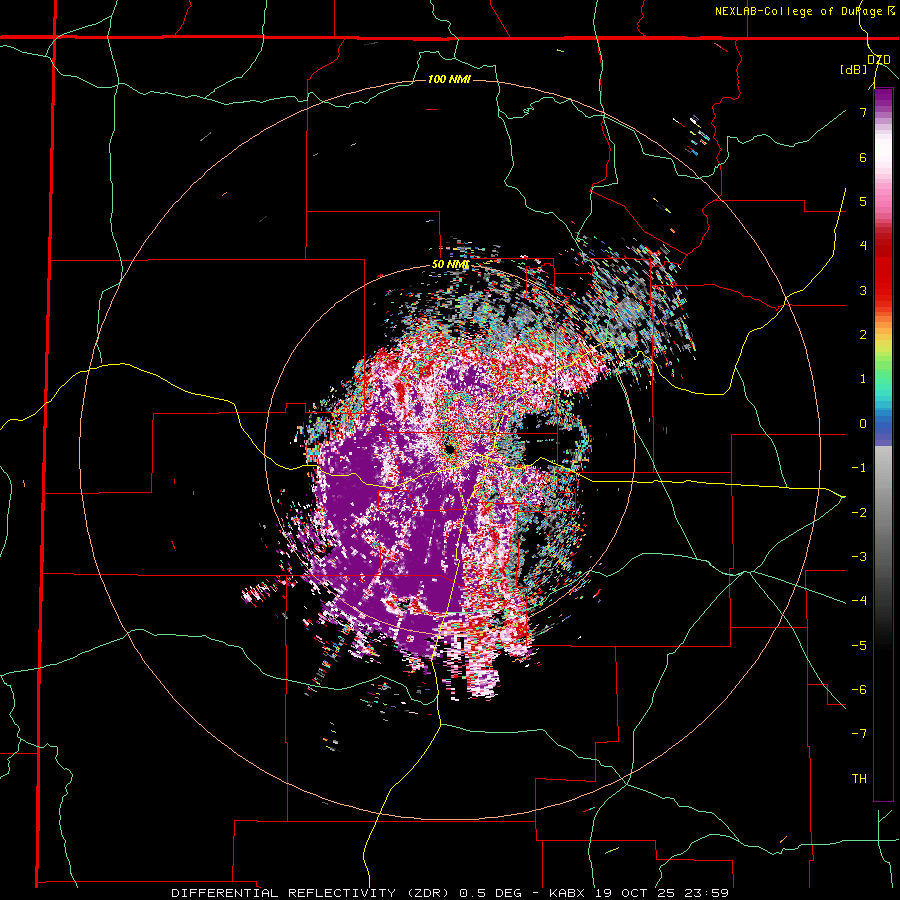Click the -5 value on the color scale

[x=859, y=645]
